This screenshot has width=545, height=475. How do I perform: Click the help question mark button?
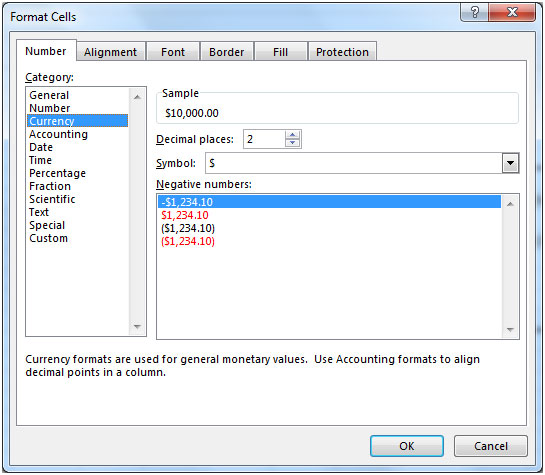(474, 12)
